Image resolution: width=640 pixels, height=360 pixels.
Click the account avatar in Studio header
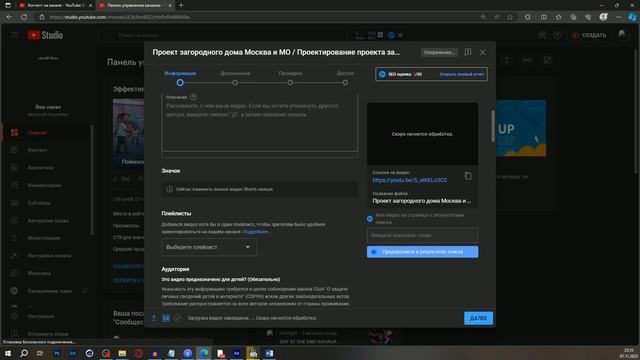point(622,35)
